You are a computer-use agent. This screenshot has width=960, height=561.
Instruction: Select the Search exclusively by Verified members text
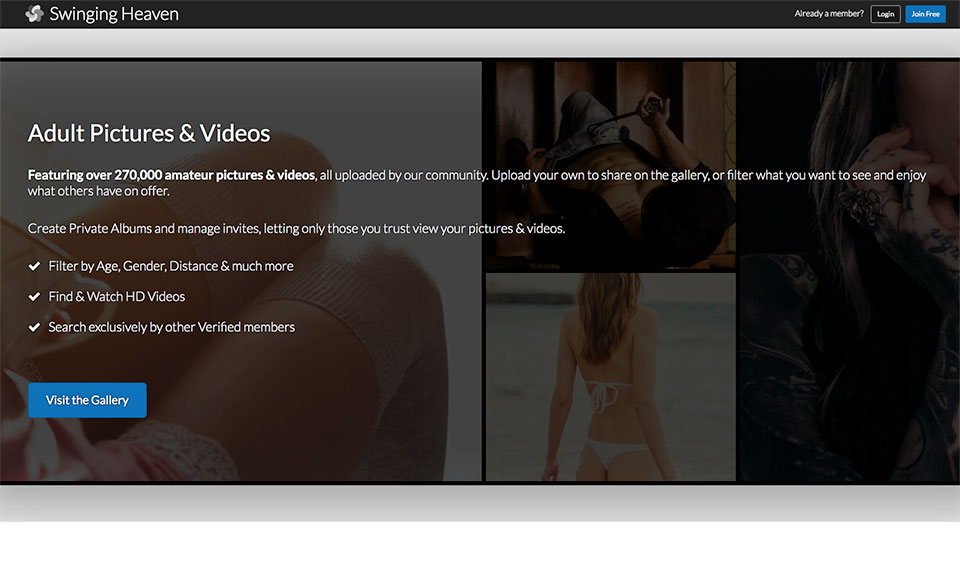pos(171,327)
